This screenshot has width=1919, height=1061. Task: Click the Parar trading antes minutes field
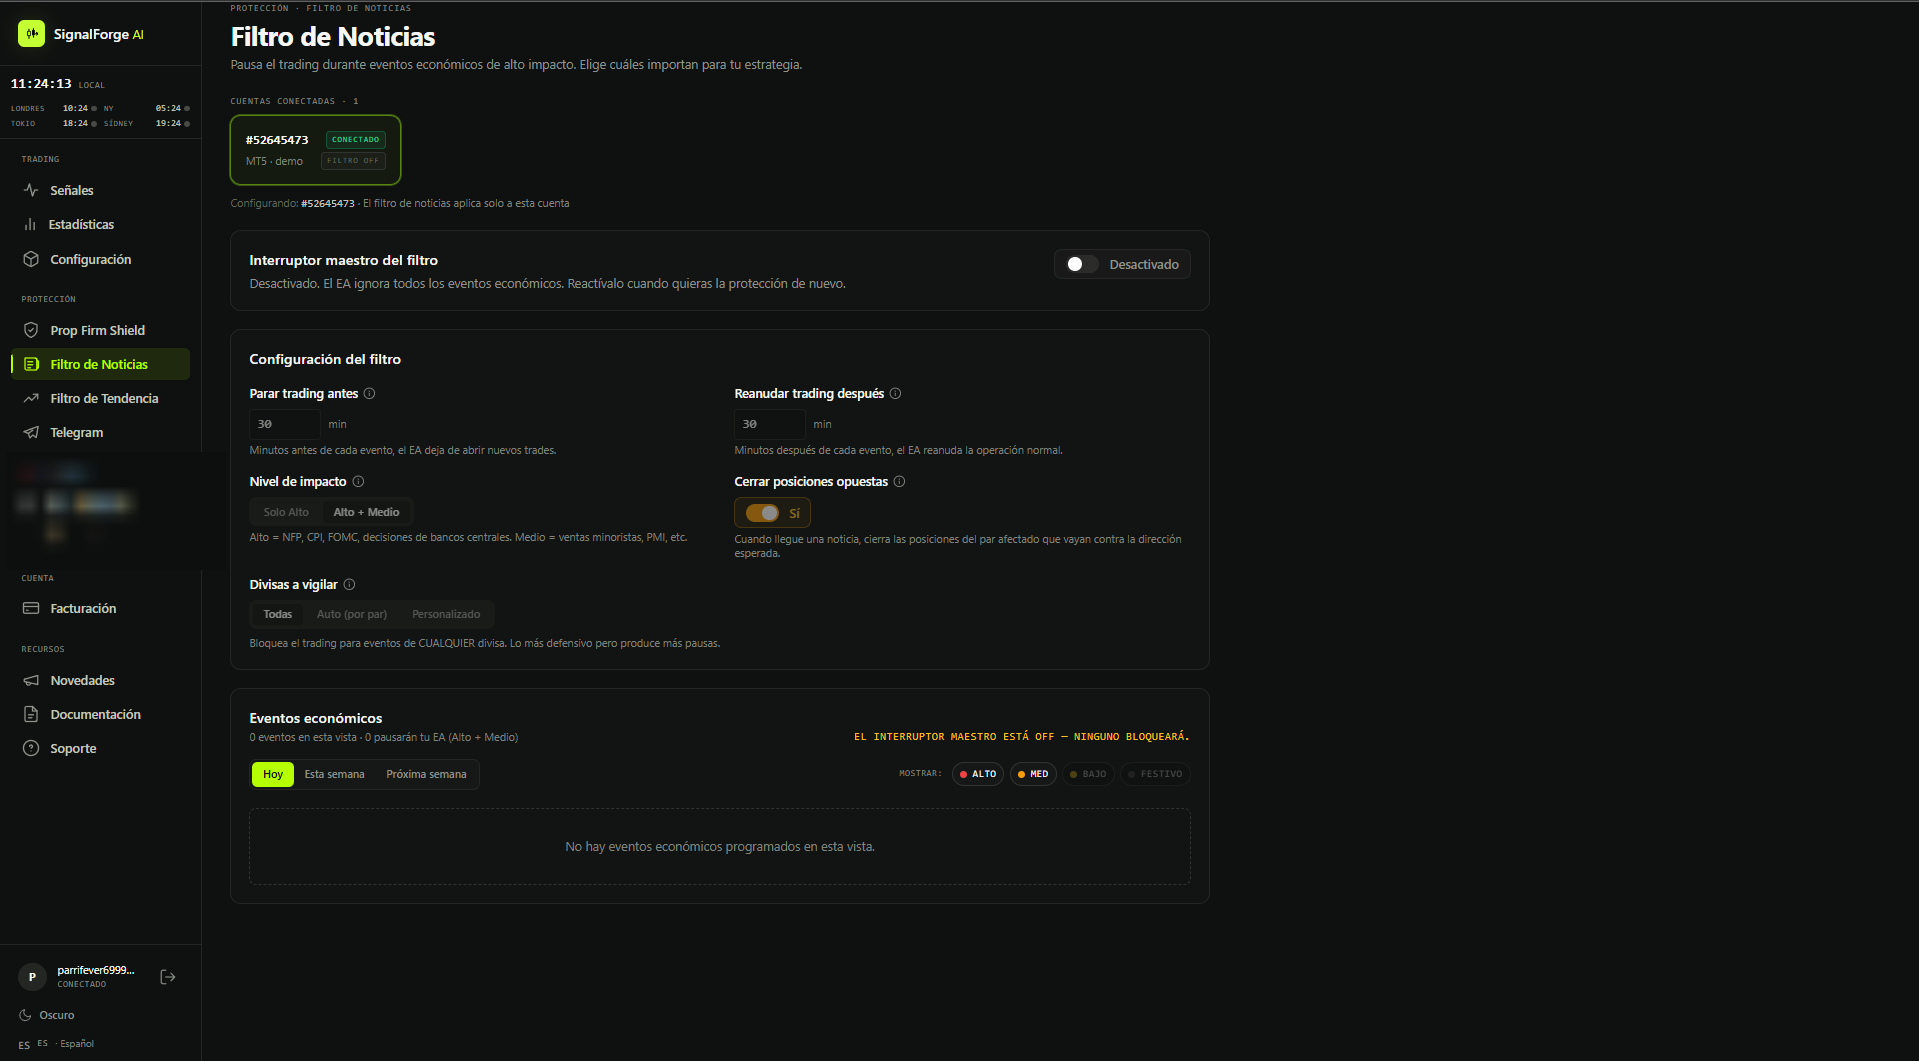point(285,424)
